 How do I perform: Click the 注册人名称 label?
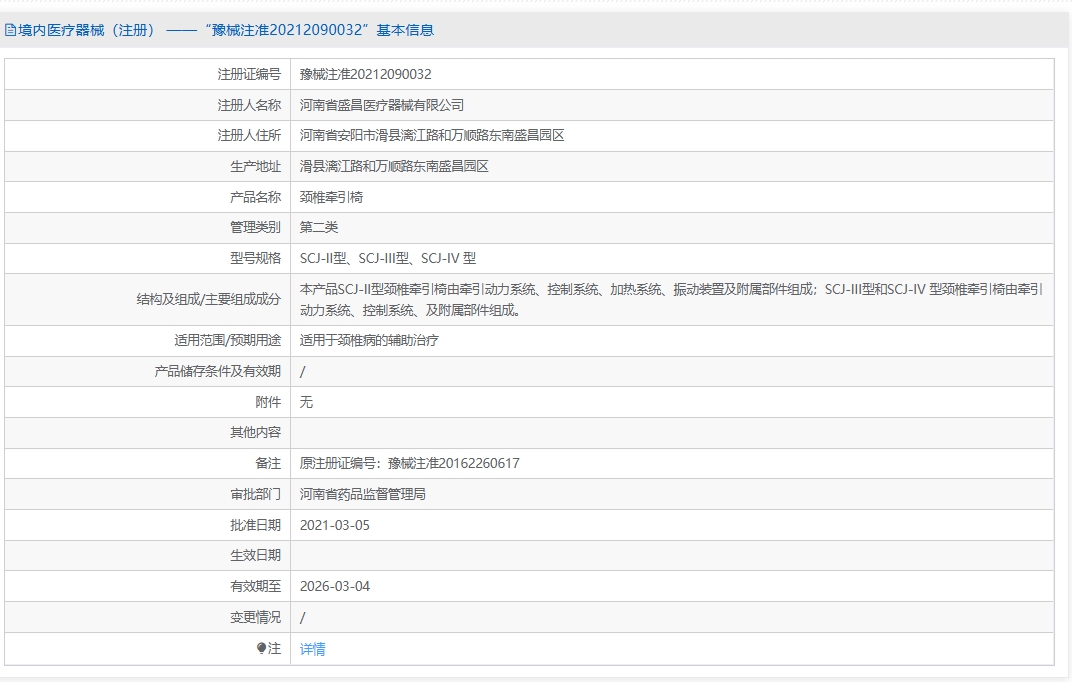(250, 105)
